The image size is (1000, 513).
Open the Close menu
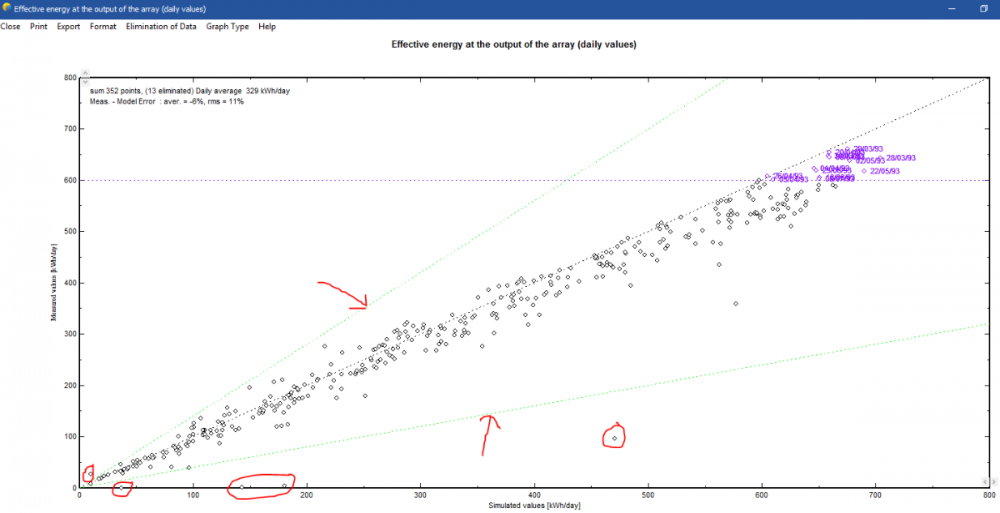pyautogui.click(x=10, y=26)
